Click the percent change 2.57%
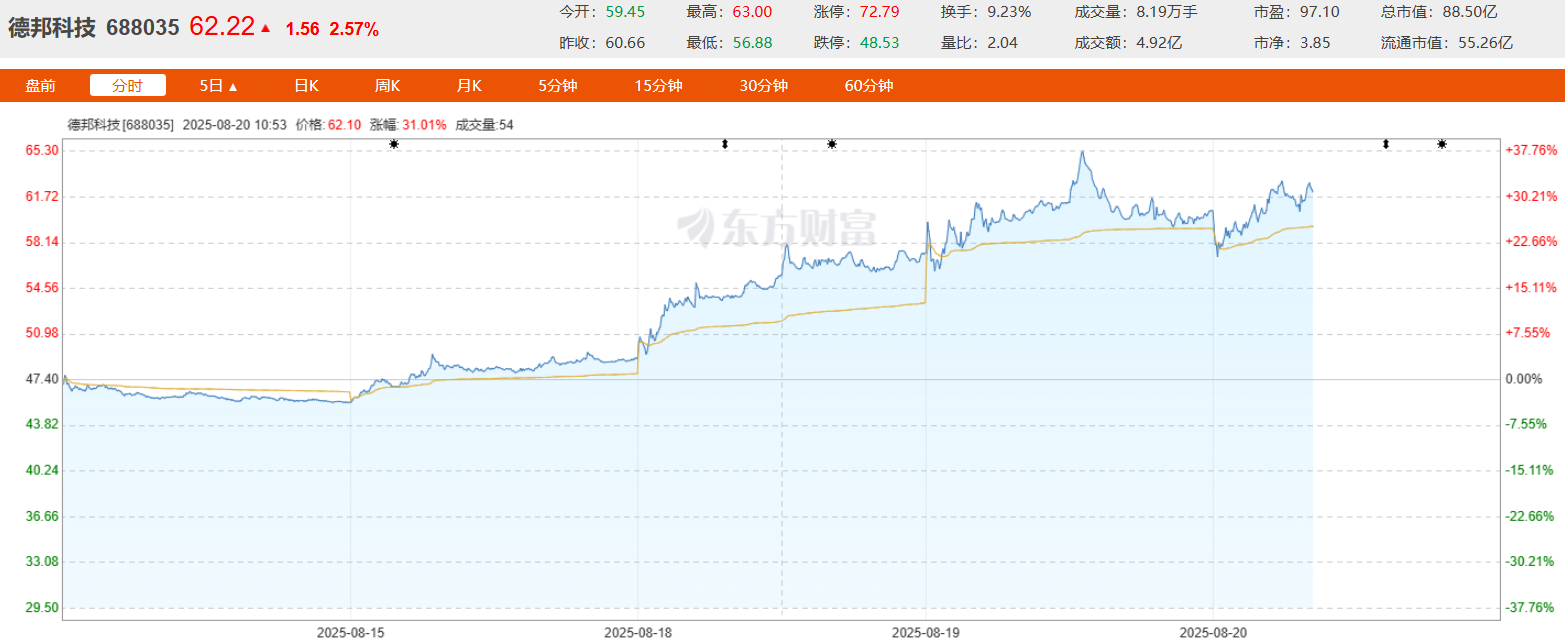1565x640 pixels. [x=356, y=30]
